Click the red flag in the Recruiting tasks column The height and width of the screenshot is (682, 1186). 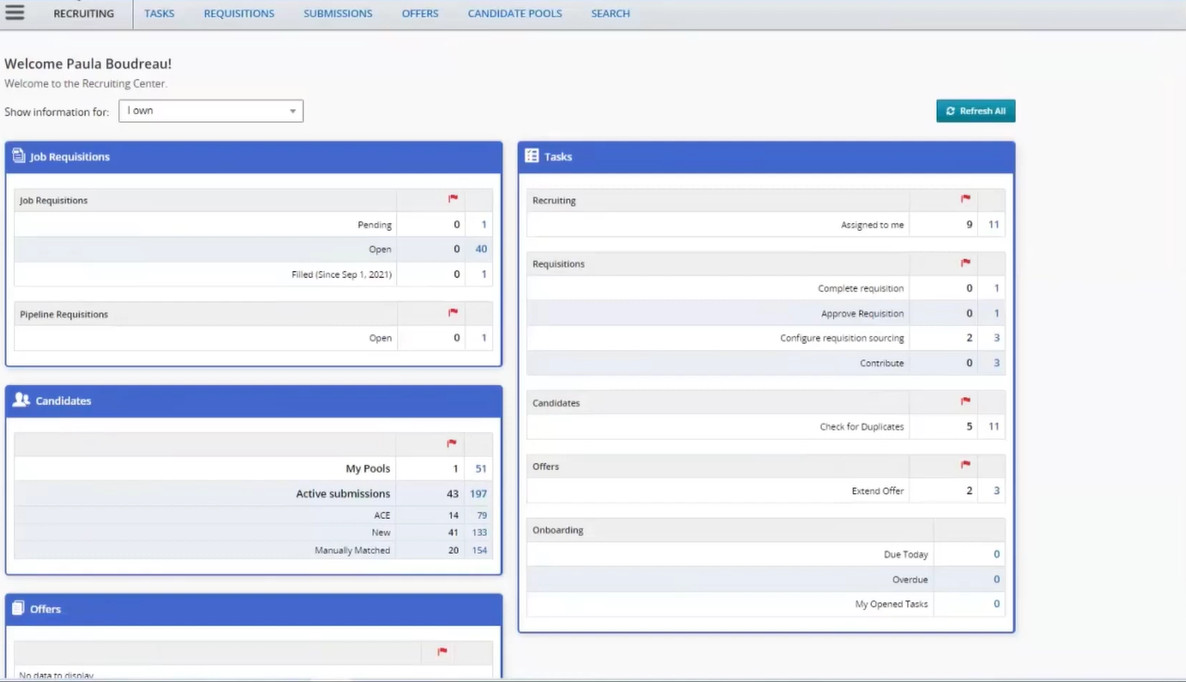pyautogui.click(x=964, y=199)
